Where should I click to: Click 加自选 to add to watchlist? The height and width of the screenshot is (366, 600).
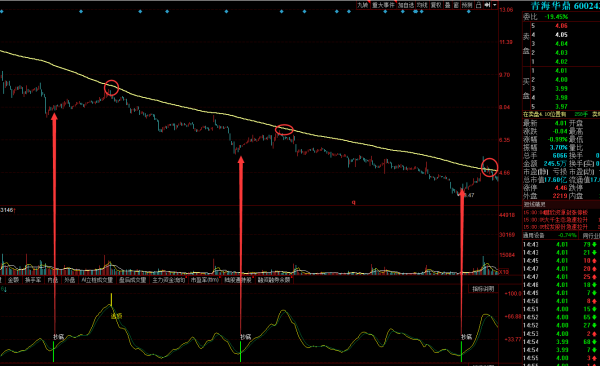(406, 5)
